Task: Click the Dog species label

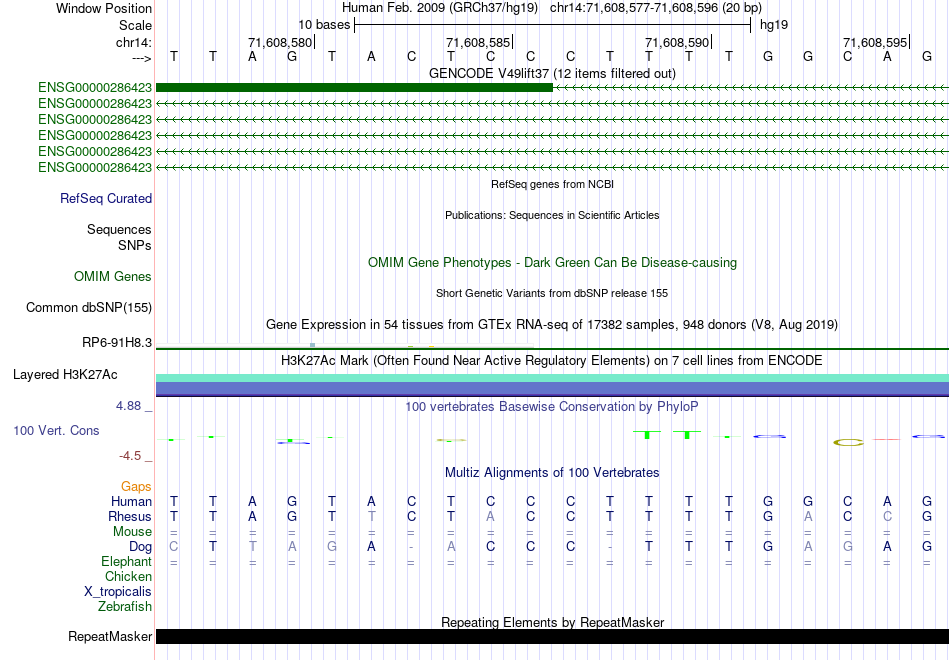Action: [140, 547]
